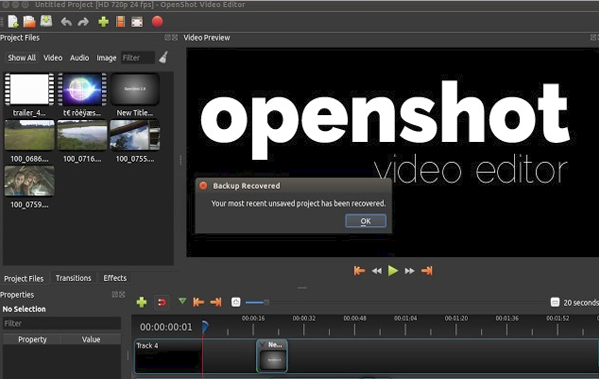Play the video preview
The image size is (599, 379).
[x=393, y=271]
